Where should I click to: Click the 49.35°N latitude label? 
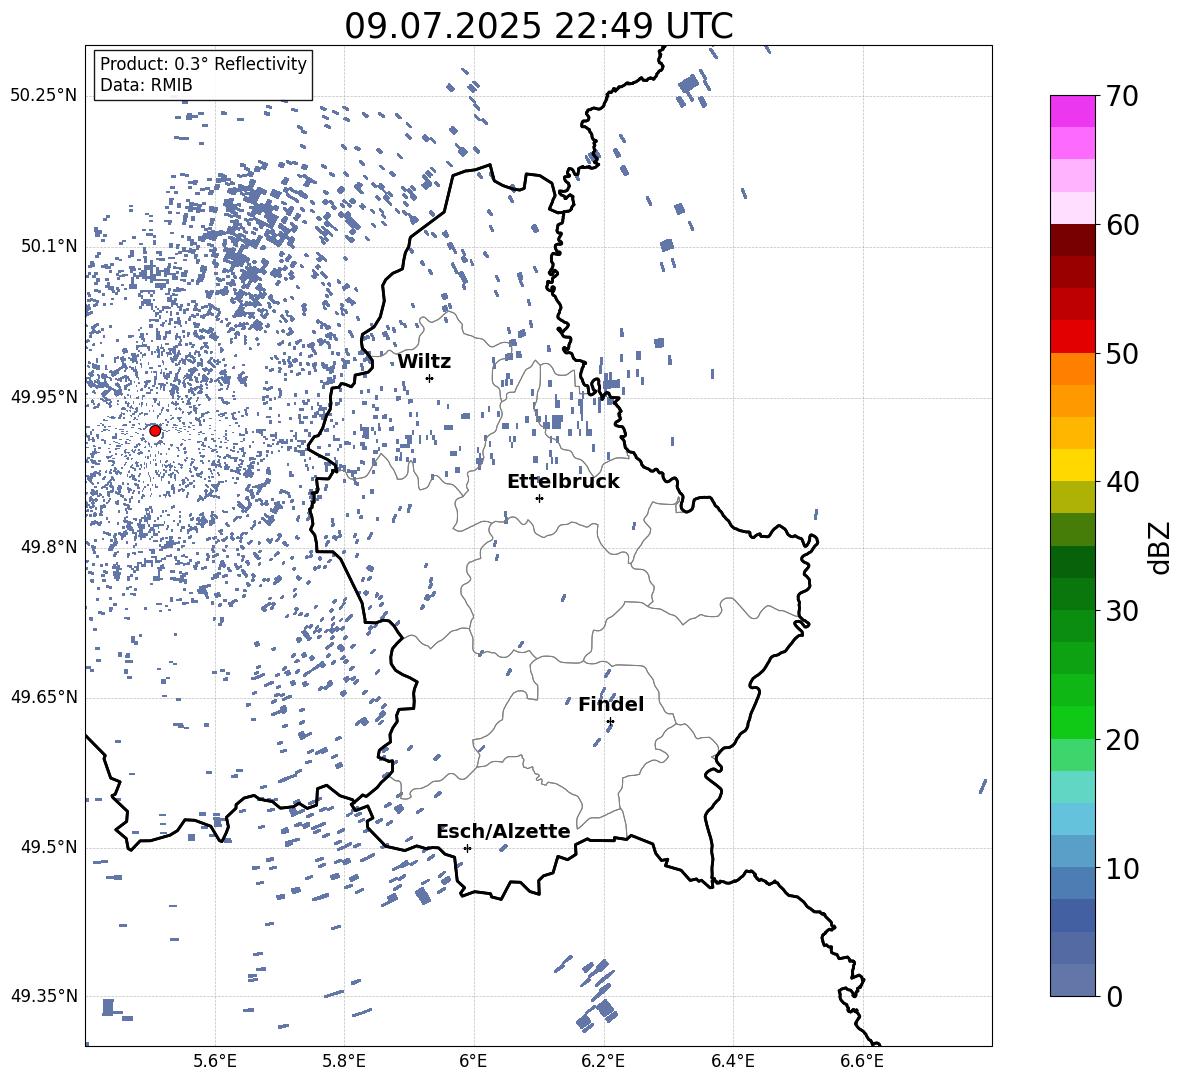[x=44, y=996]
